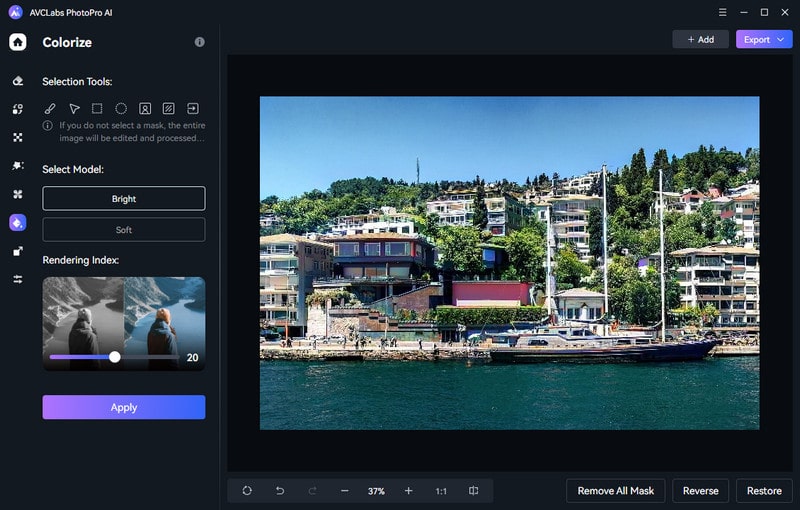Open the stylize tool in sidebar
Viewport: 800px width, 510px height.
18,166
